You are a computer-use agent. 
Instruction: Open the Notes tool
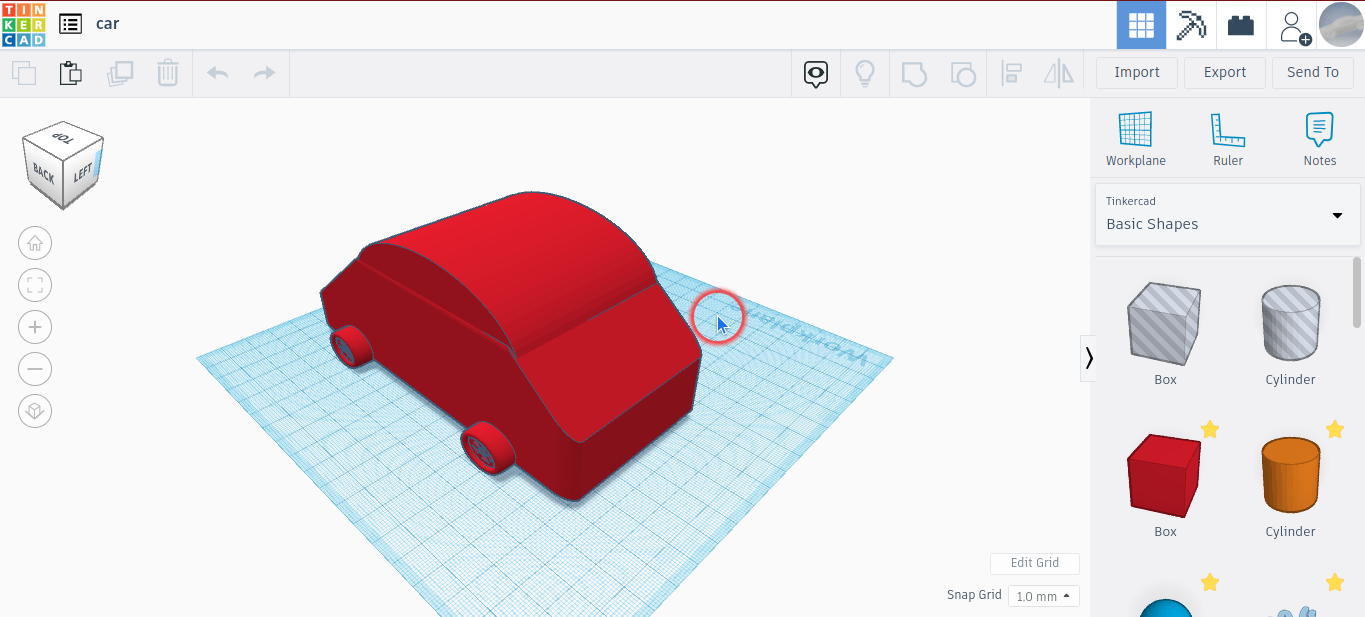tap(1319, 135)
